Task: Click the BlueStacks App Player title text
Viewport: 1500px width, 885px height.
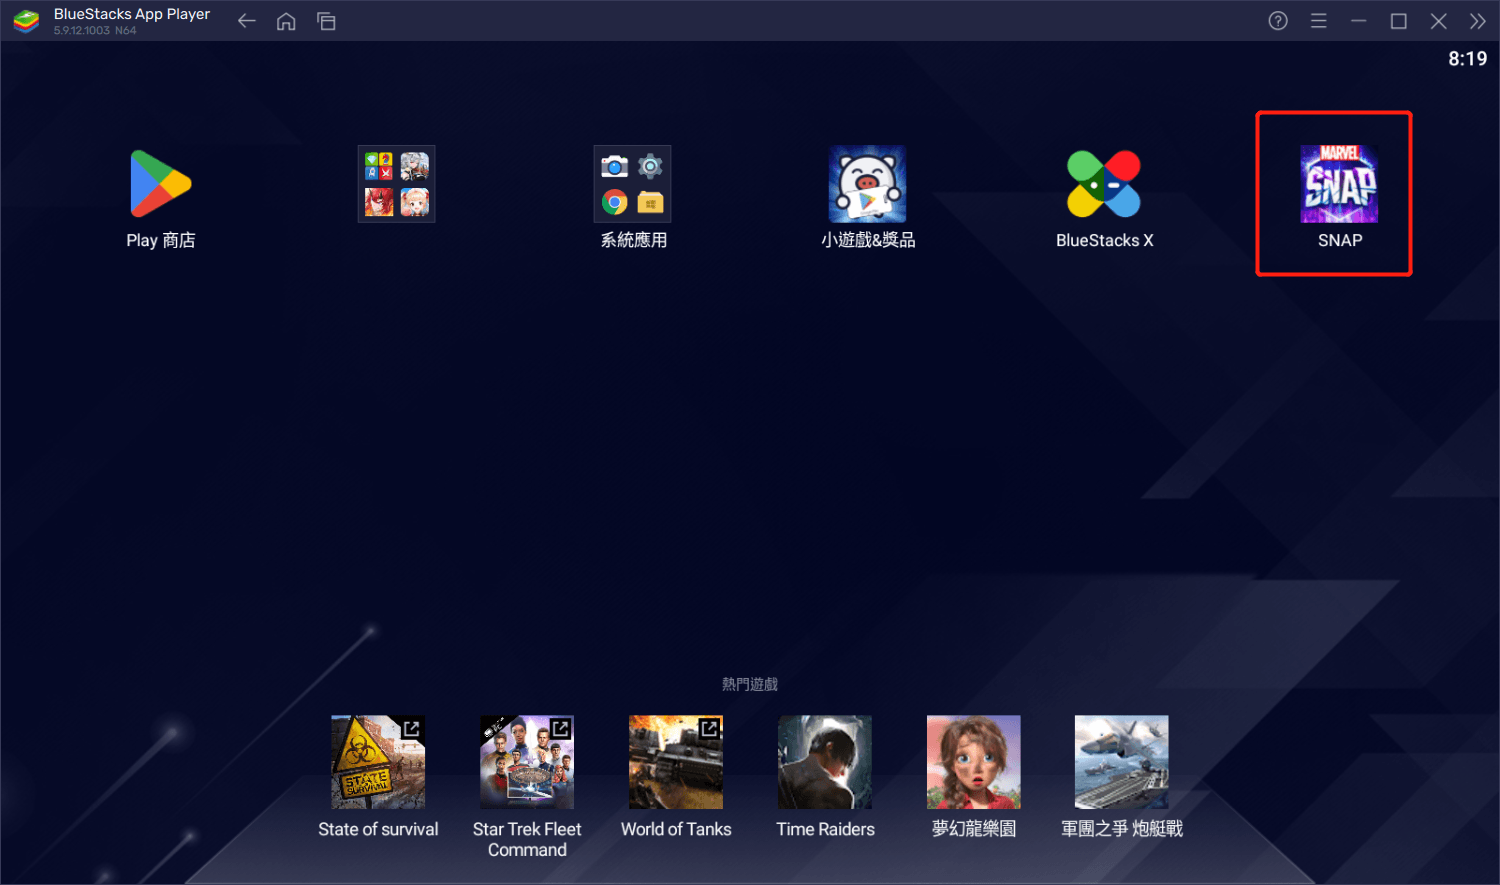Action: click(x=132, y=14)
